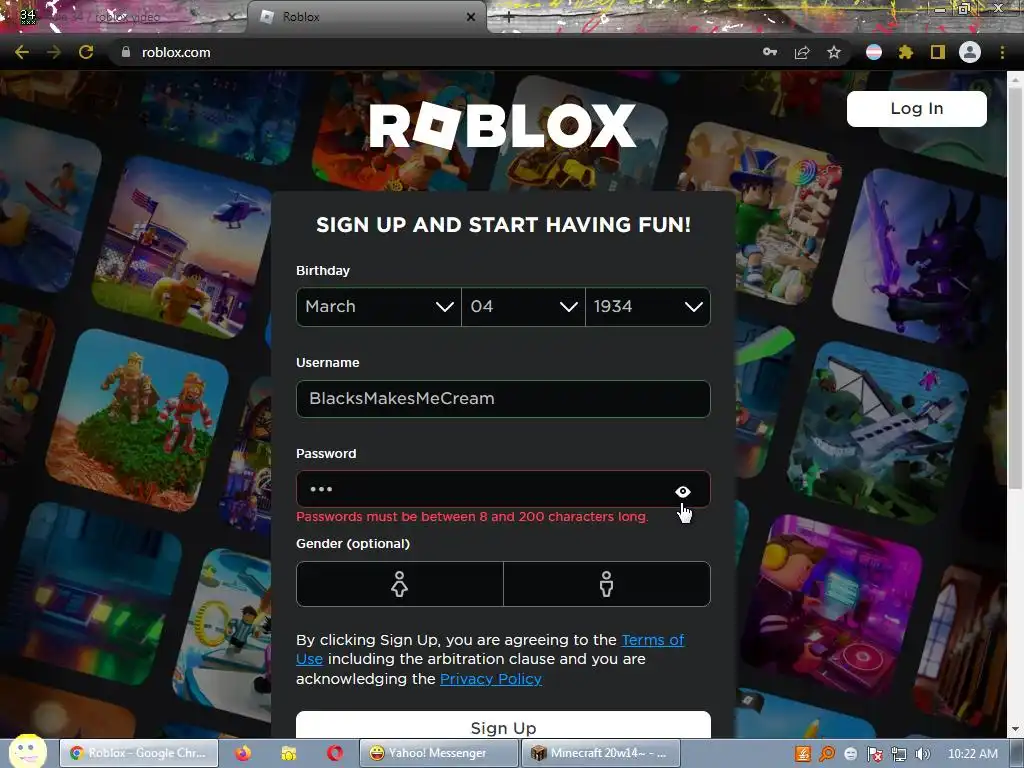Switch to the Roblox tab

366,17
